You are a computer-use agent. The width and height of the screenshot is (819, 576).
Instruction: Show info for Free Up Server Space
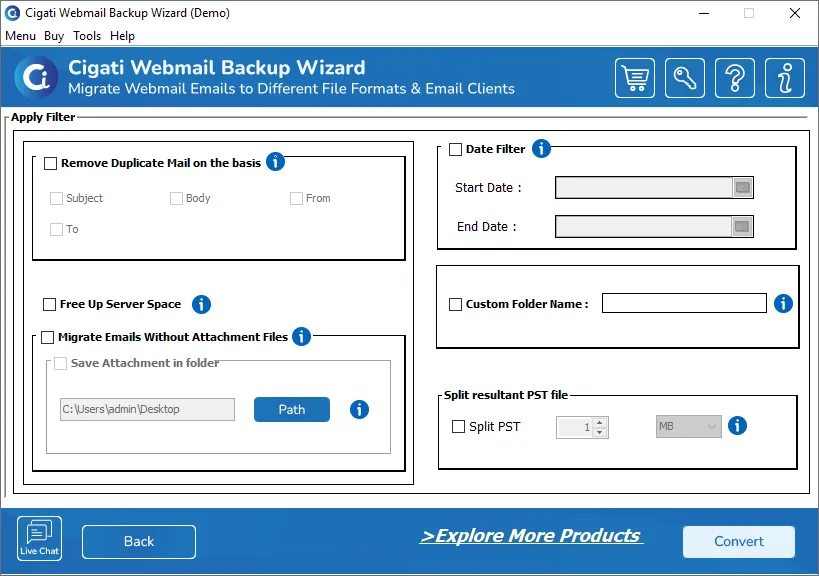pos(201,304)
